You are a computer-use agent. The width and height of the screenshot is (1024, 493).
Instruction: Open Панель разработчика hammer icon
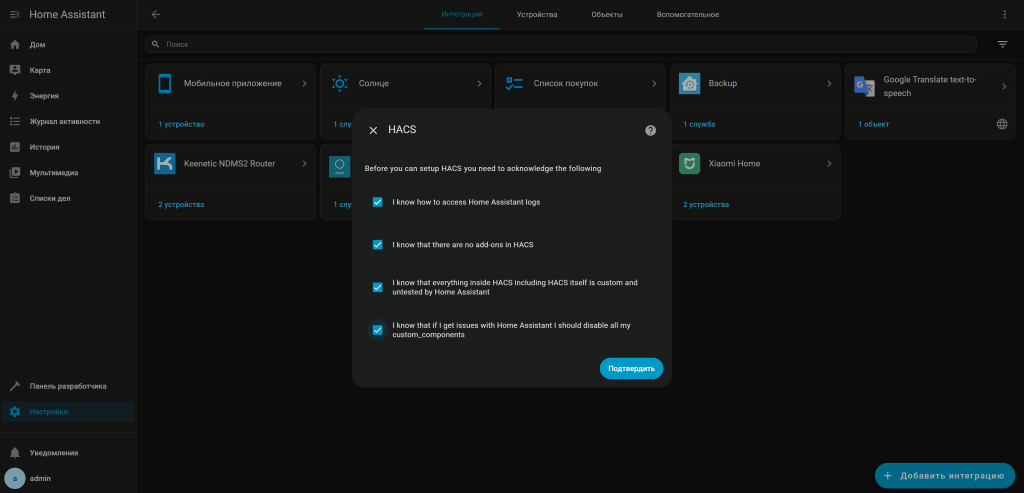(x=15, y=386)
